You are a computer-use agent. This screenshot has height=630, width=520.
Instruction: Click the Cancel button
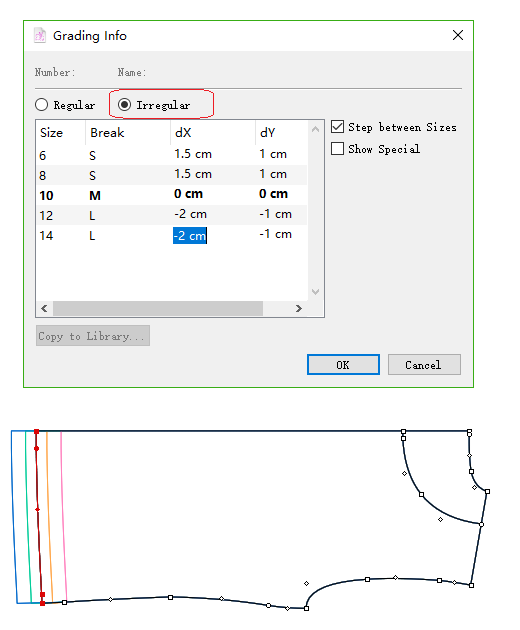pos(424,364)
